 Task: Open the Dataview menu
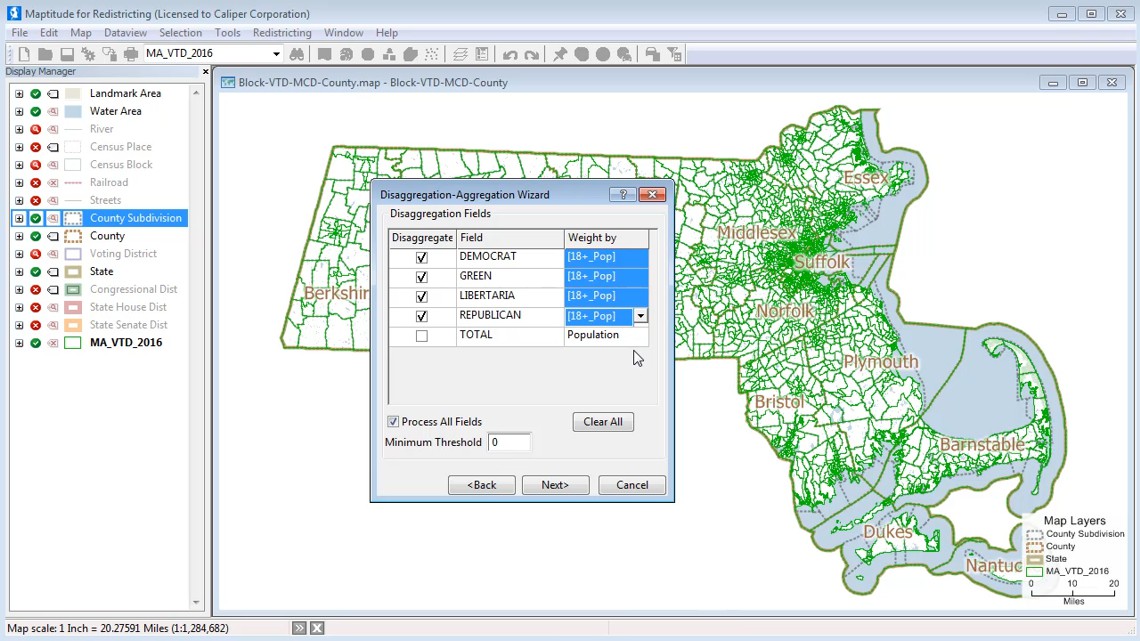pos(125,32)
